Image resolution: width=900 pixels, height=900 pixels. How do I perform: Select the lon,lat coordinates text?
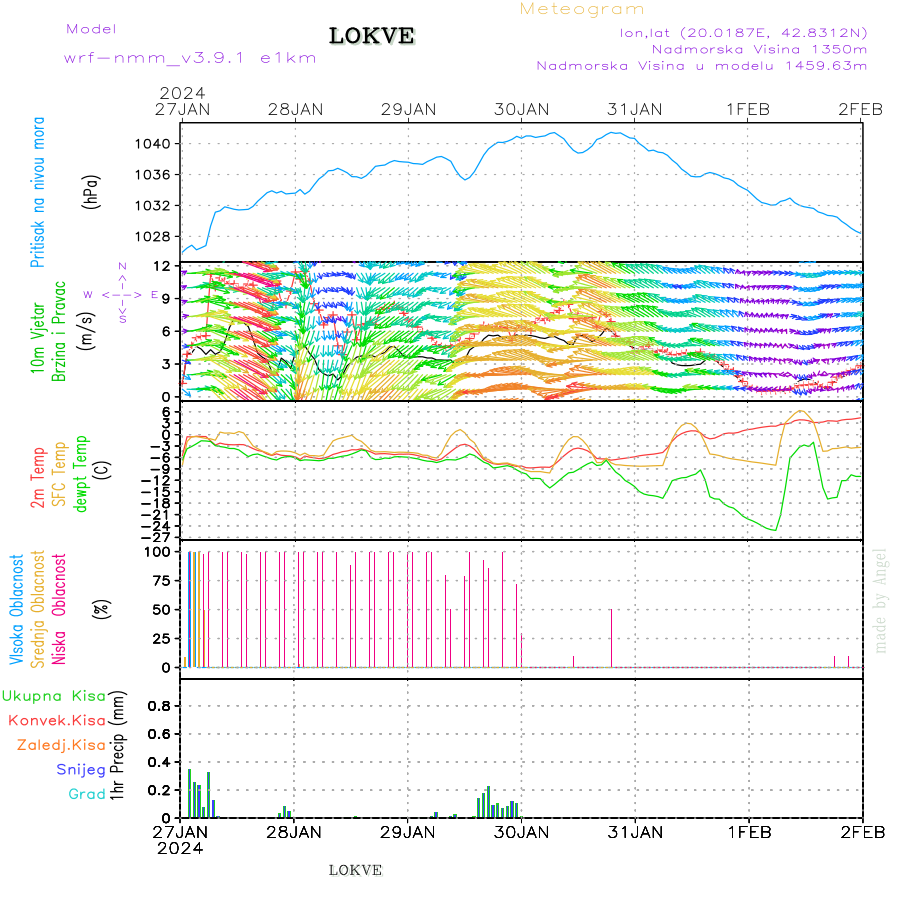[743, 33]
